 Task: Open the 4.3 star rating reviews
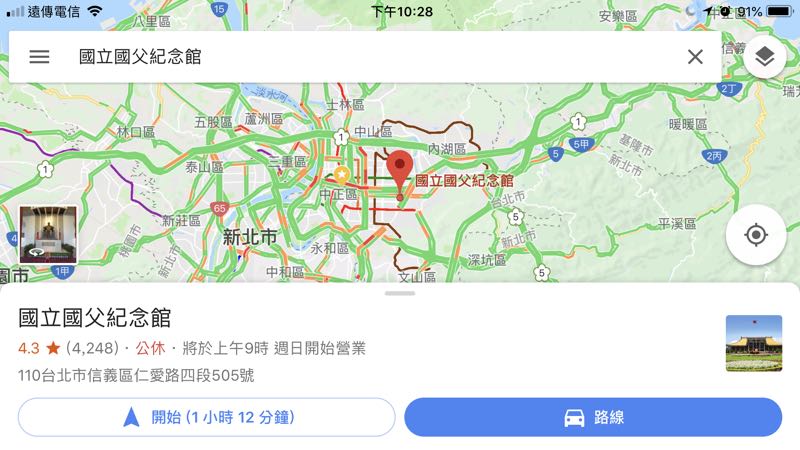click(68, 348)
